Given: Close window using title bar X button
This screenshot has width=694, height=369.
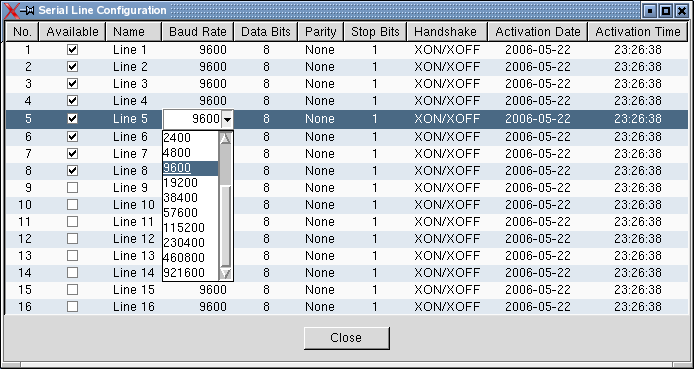Looking at the screenshot, I should [682, 11].
